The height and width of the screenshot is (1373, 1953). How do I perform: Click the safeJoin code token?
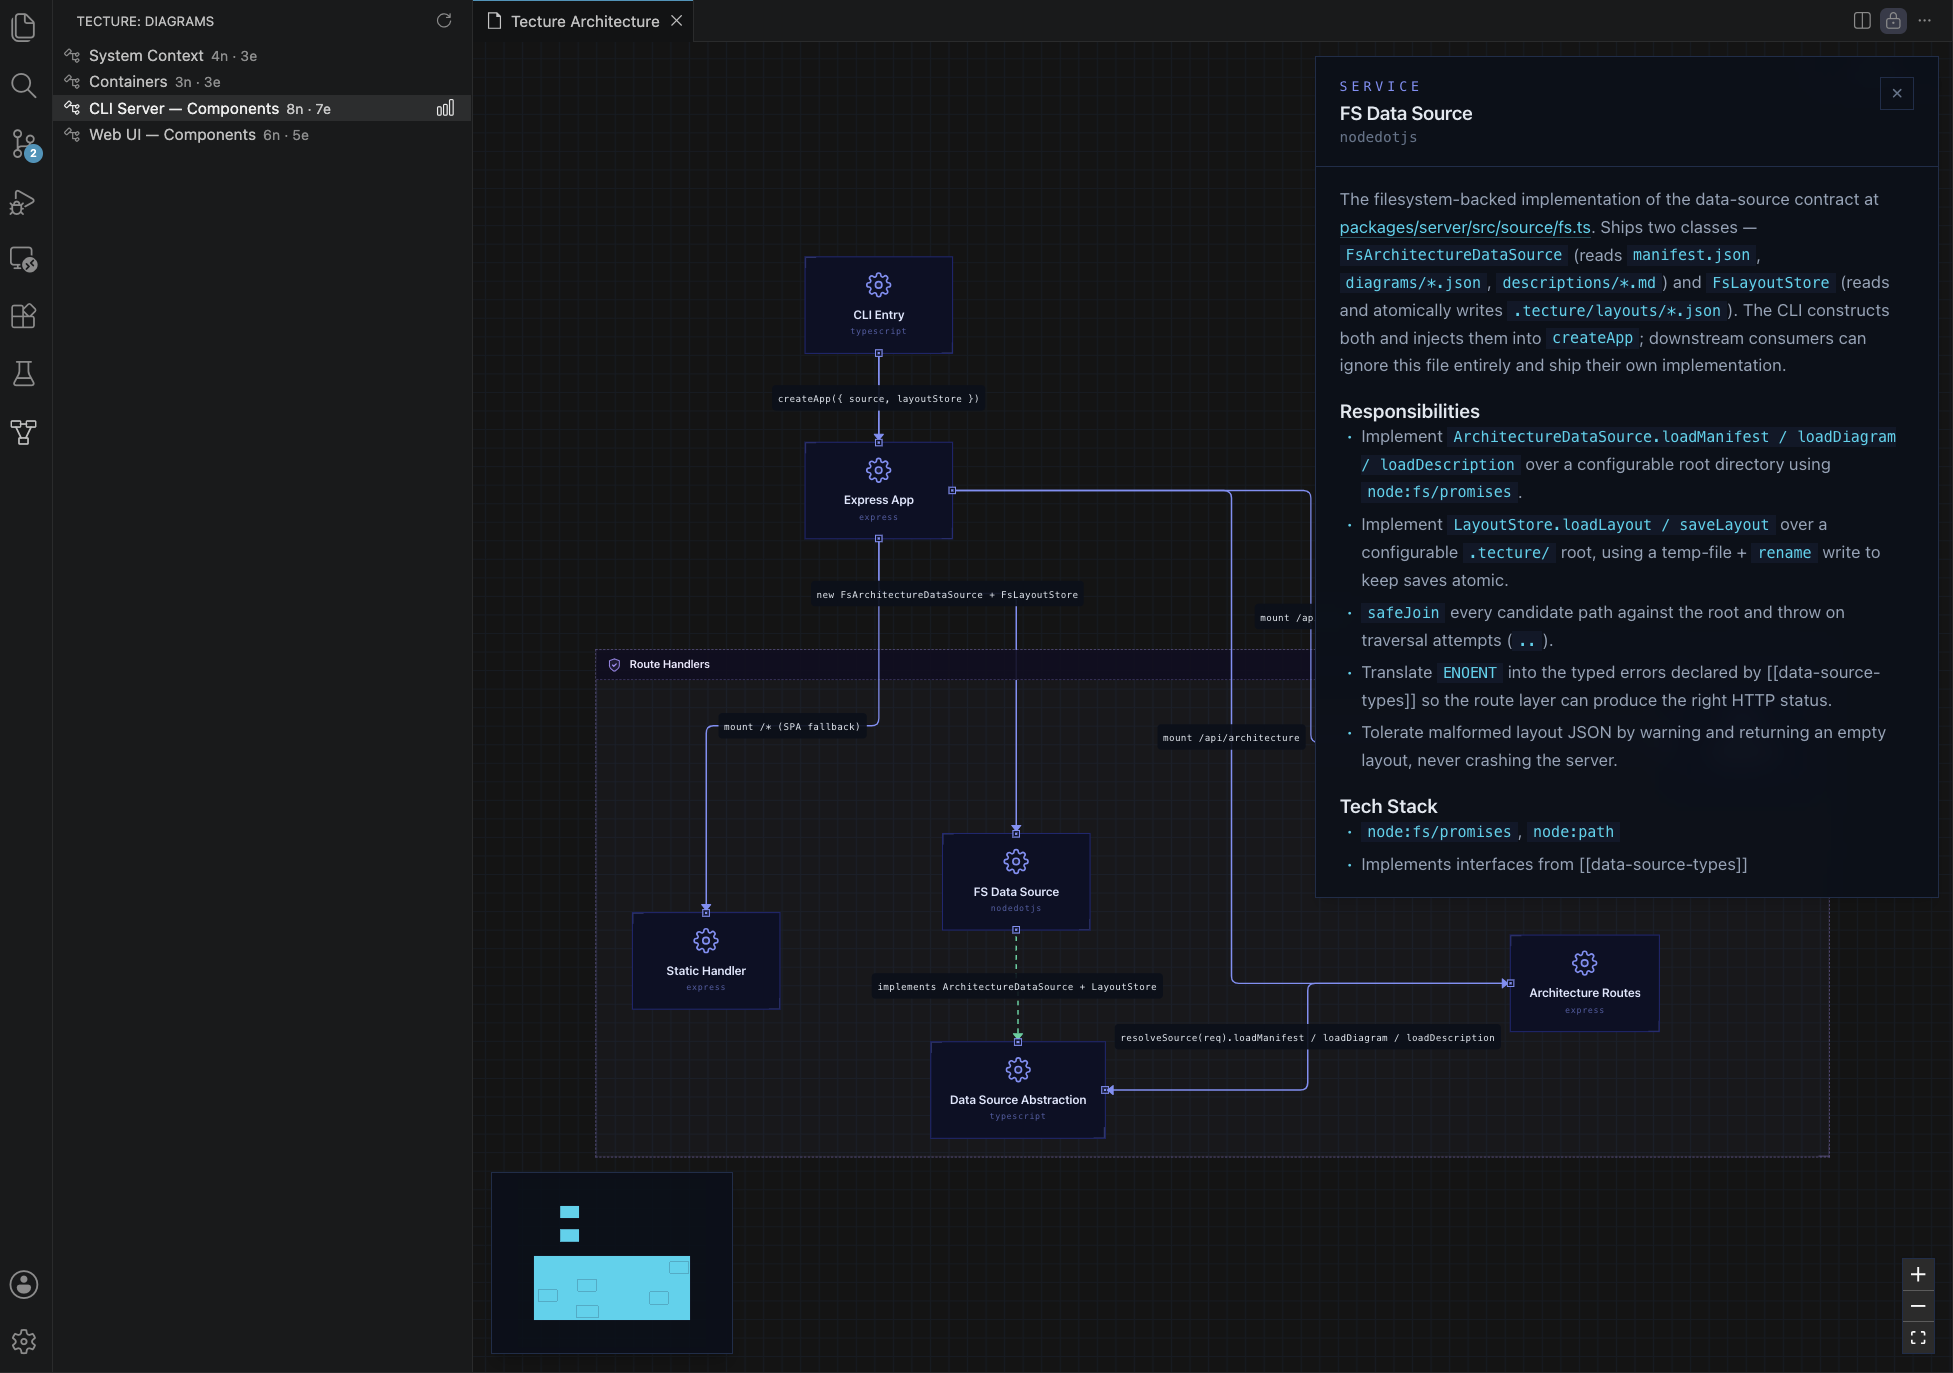coord(1403,613)
